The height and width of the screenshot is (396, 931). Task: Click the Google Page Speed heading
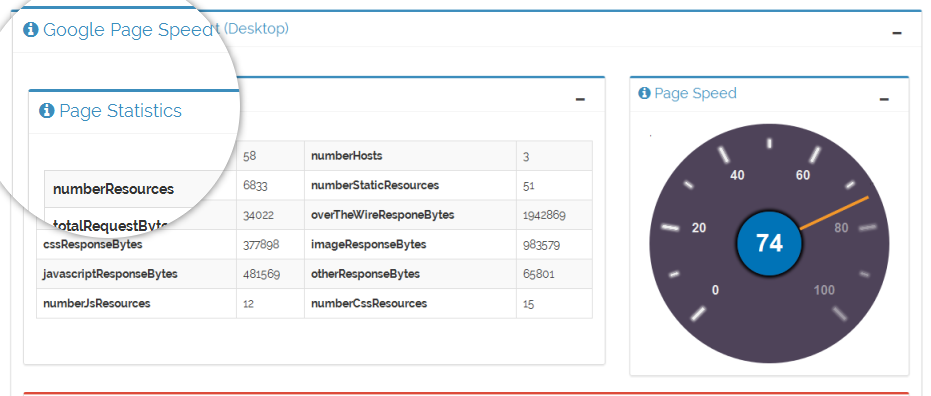(128, 30)
